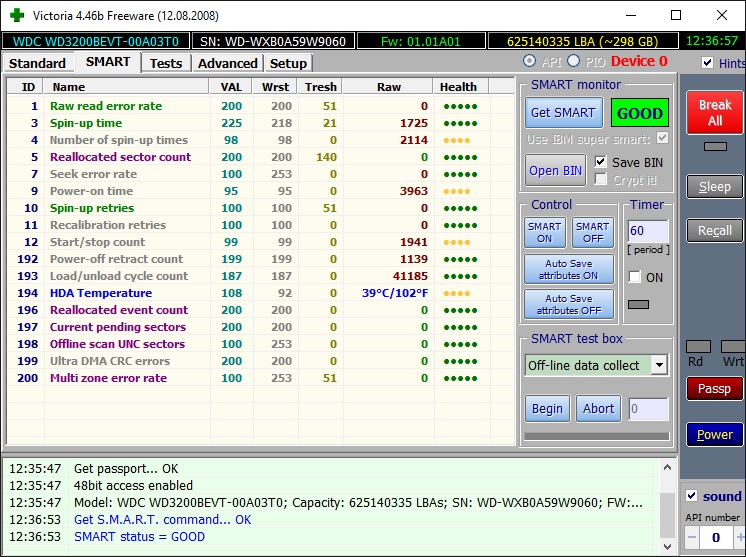Image resolution: width=746 pixels, height=557 pixels.
Task: Turn on SMART with SMART ON button
Action: [544, 233]
